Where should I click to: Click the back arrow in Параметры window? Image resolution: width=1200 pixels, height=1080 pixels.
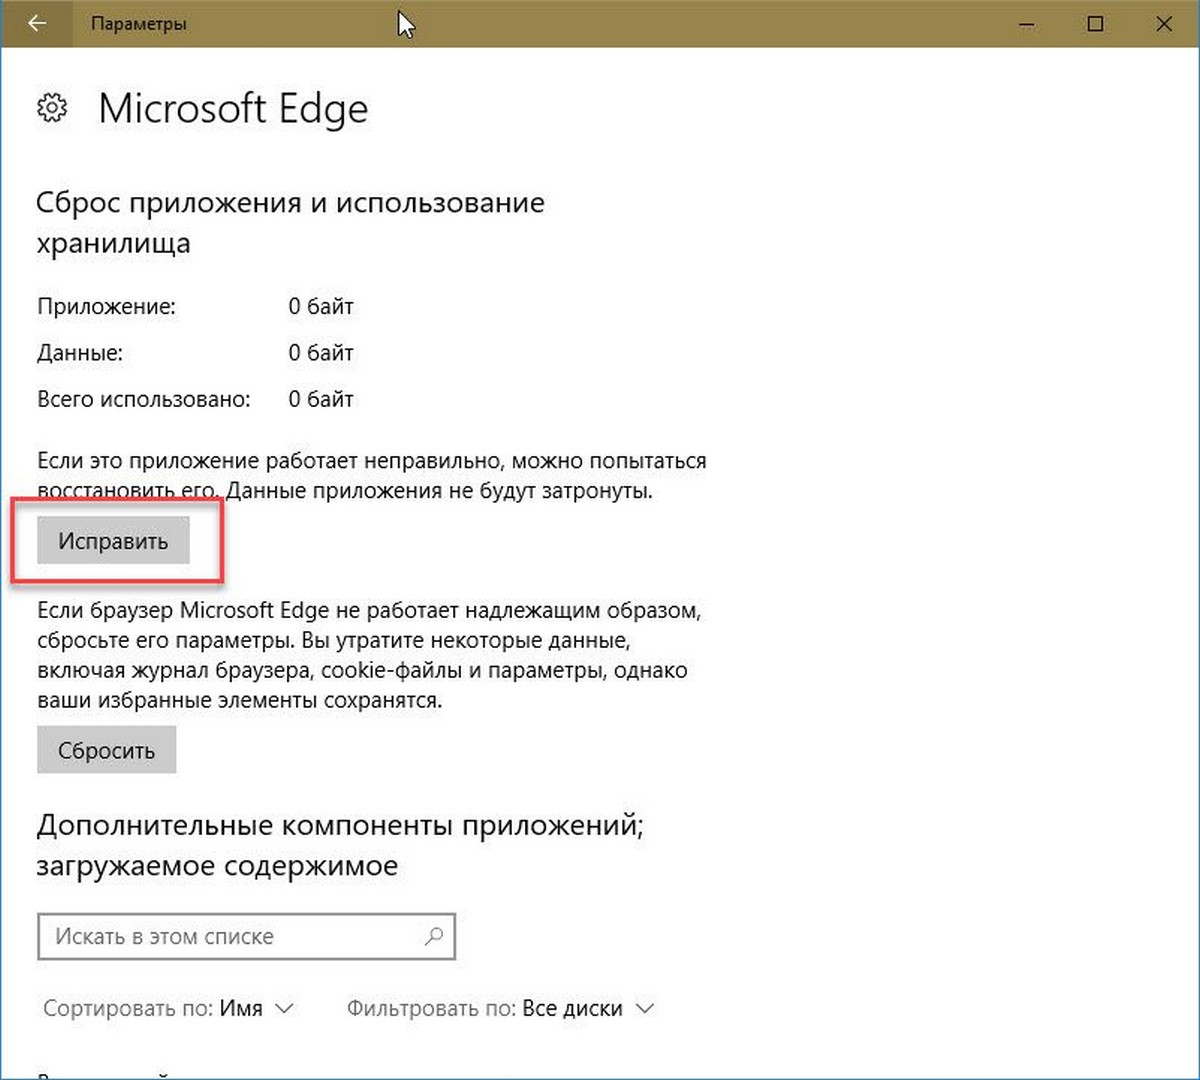click(36, 23)
